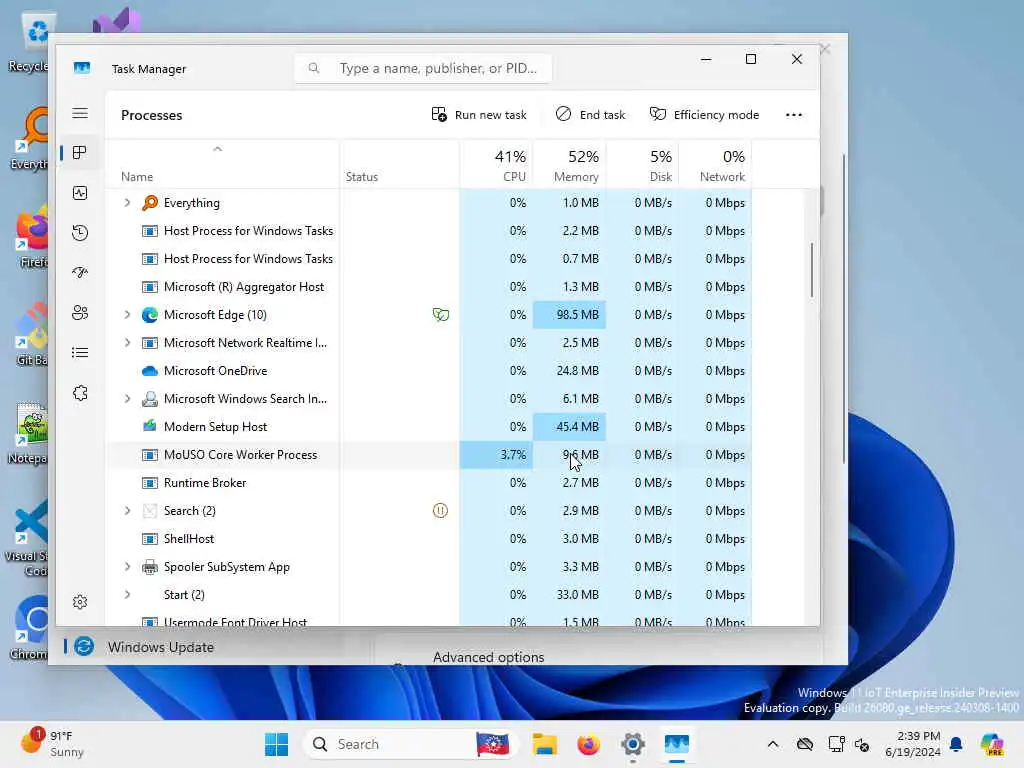Select the Spooler SubSystem App printer icon
Screen dimensions: 1024x768
(150, 567)
